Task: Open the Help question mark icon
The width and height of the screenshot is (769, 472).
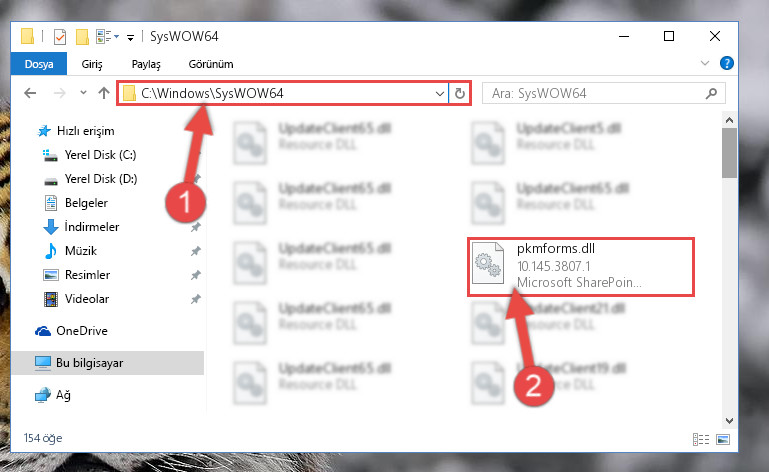Action: (726, 63)
